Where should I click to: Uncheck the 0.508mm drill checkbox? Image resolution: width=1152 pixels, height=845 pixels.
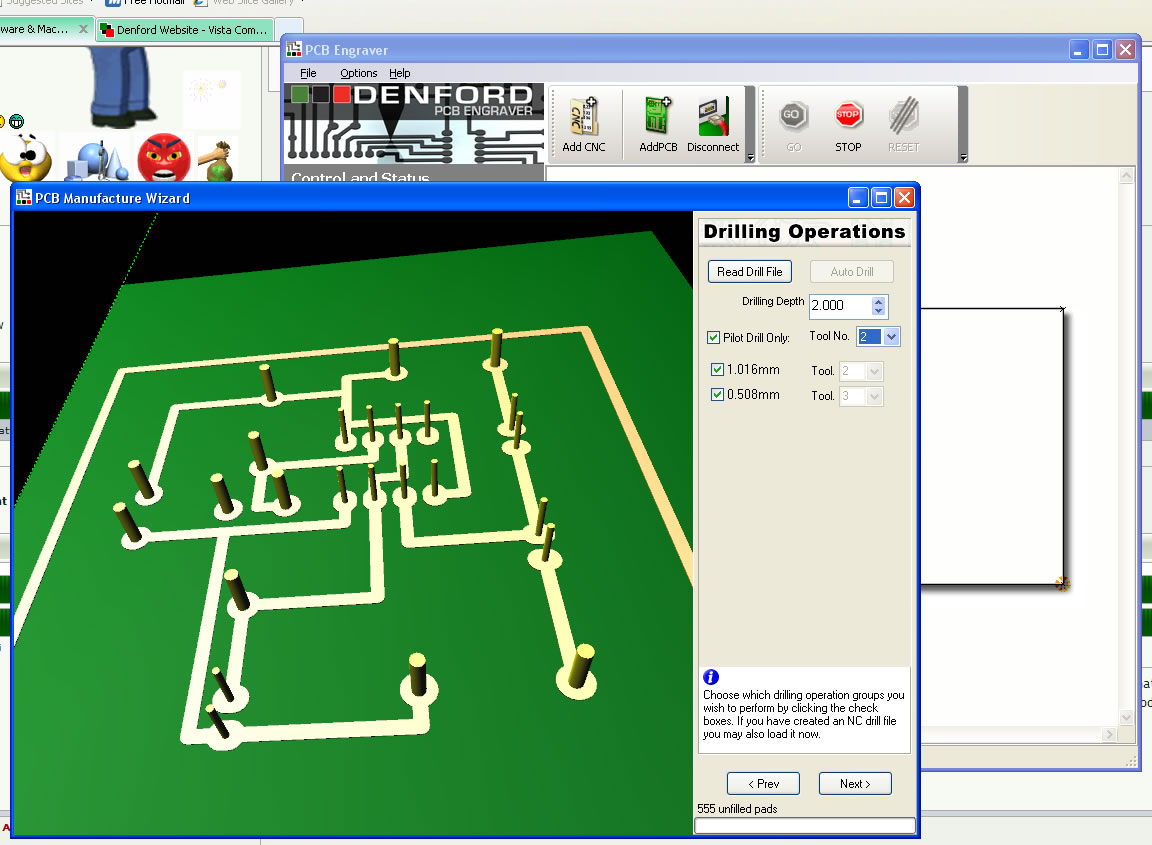point(717,395)
